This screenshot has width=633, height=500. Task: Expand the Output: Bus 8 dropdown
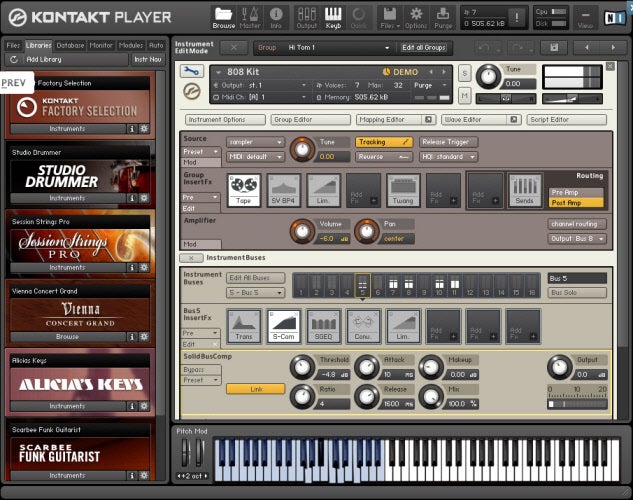click(576, 238)
